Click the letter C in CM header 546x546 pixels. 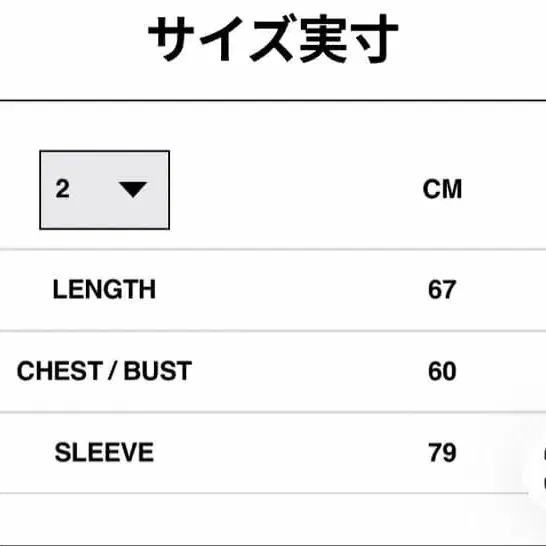[x=431, y=189]
